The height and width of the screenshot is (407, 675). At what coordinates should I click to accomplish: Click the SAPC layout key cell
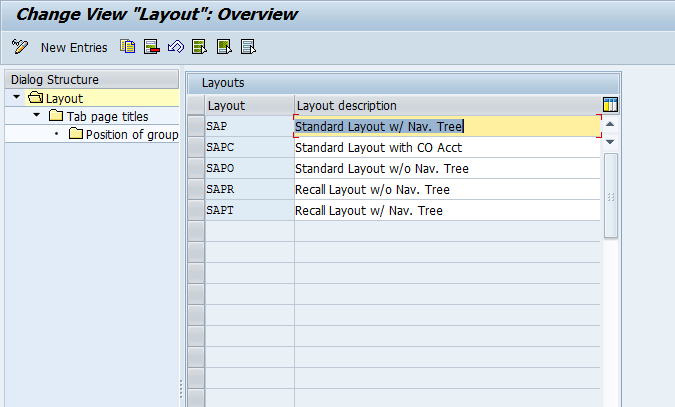pyautogui.click(x=250, y=147)
